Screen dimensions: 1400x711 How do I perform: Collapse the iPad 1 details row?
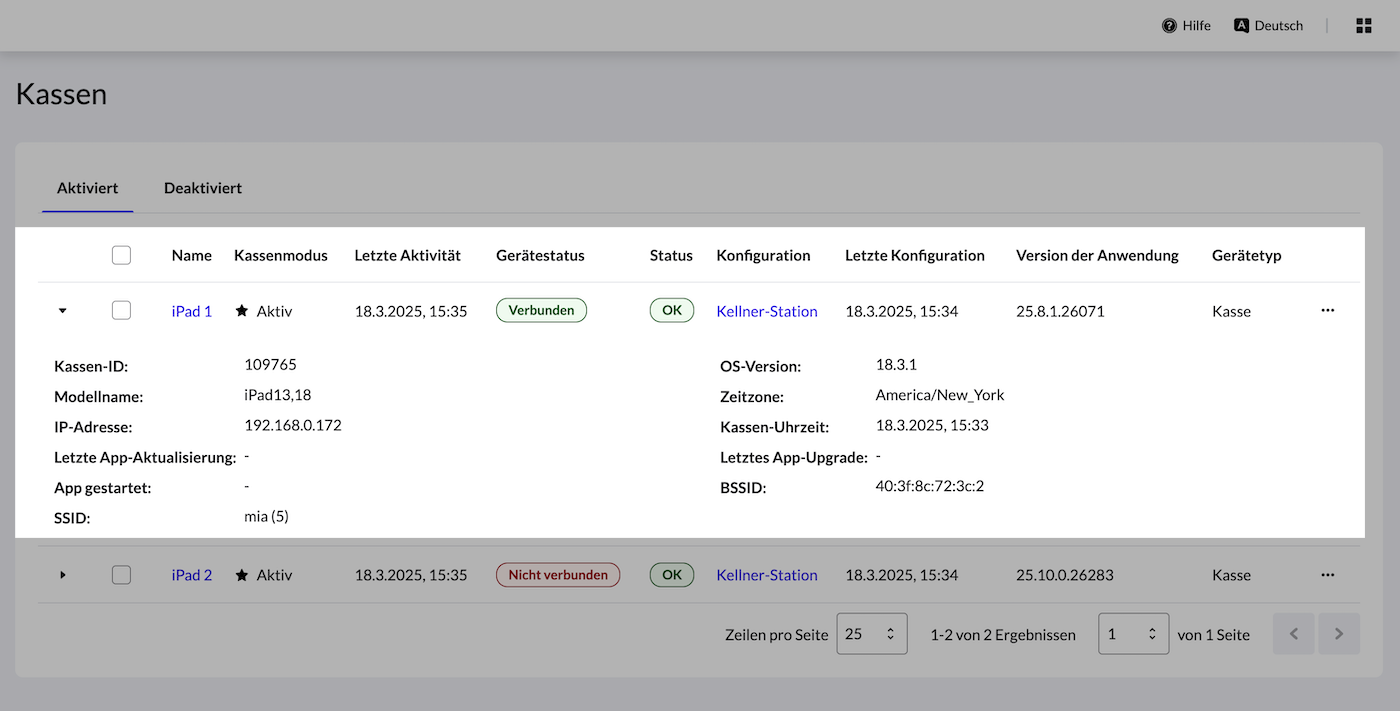[x=63, y=311]
